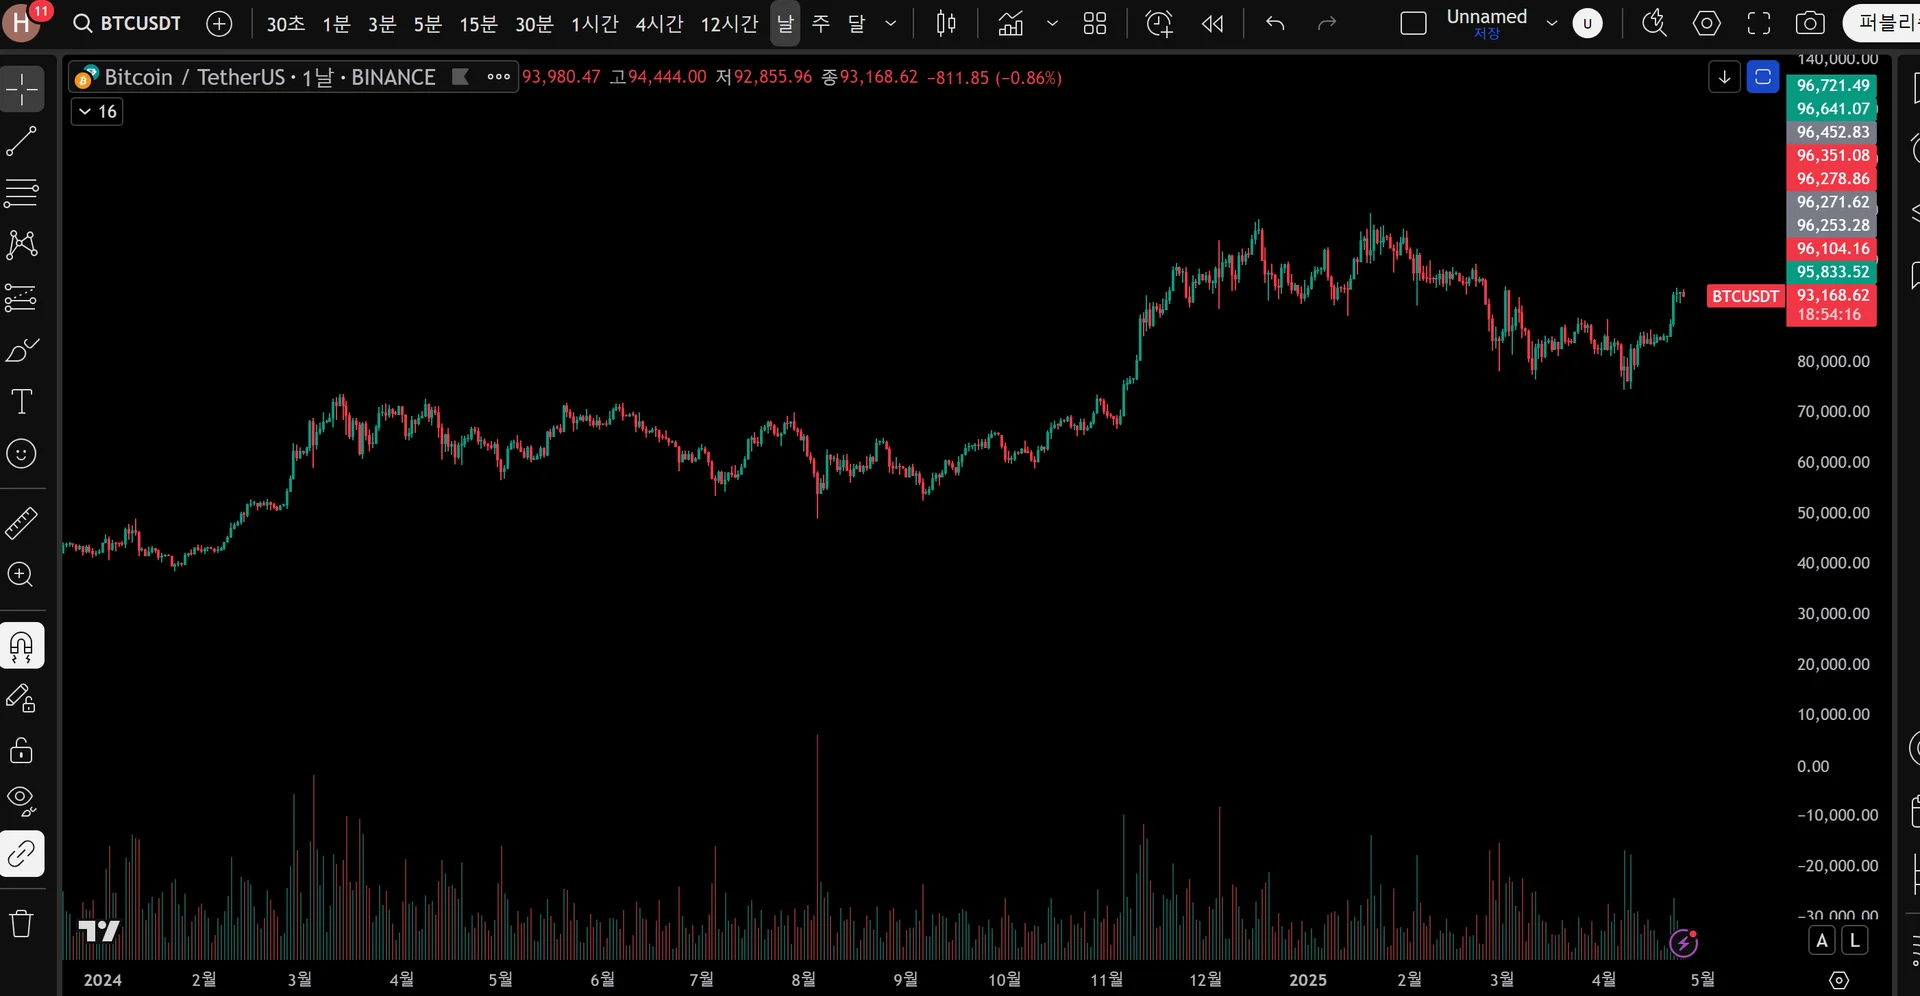Image resolution: width=1920 pixels, height=996 pixels.
Task: Open the legend more options menu
Action: pyautogui.click(x=498, y=77)
